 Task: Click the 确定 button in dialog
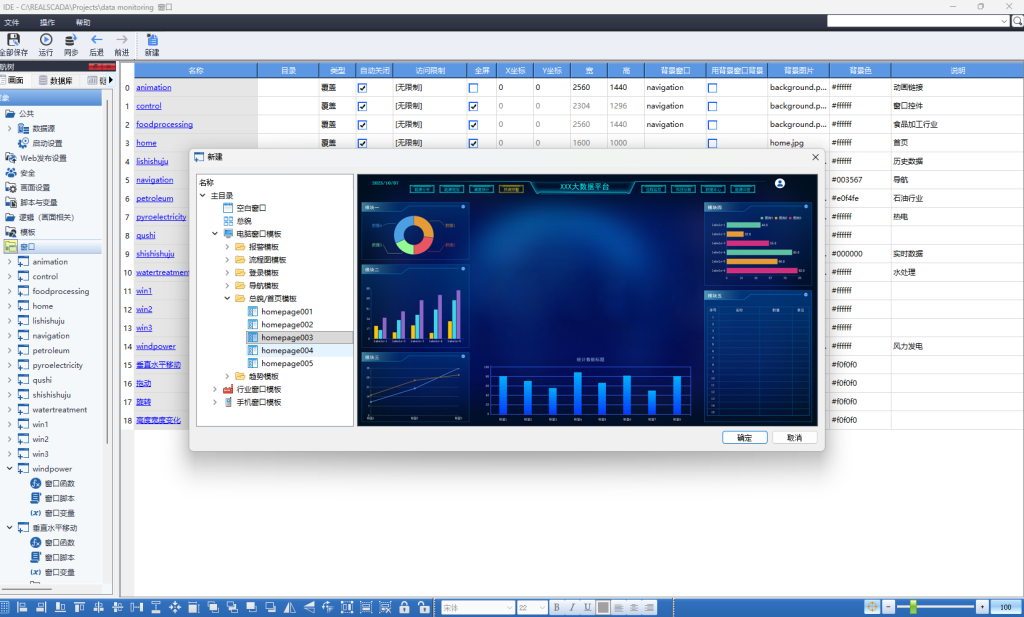tap(744, 438)
